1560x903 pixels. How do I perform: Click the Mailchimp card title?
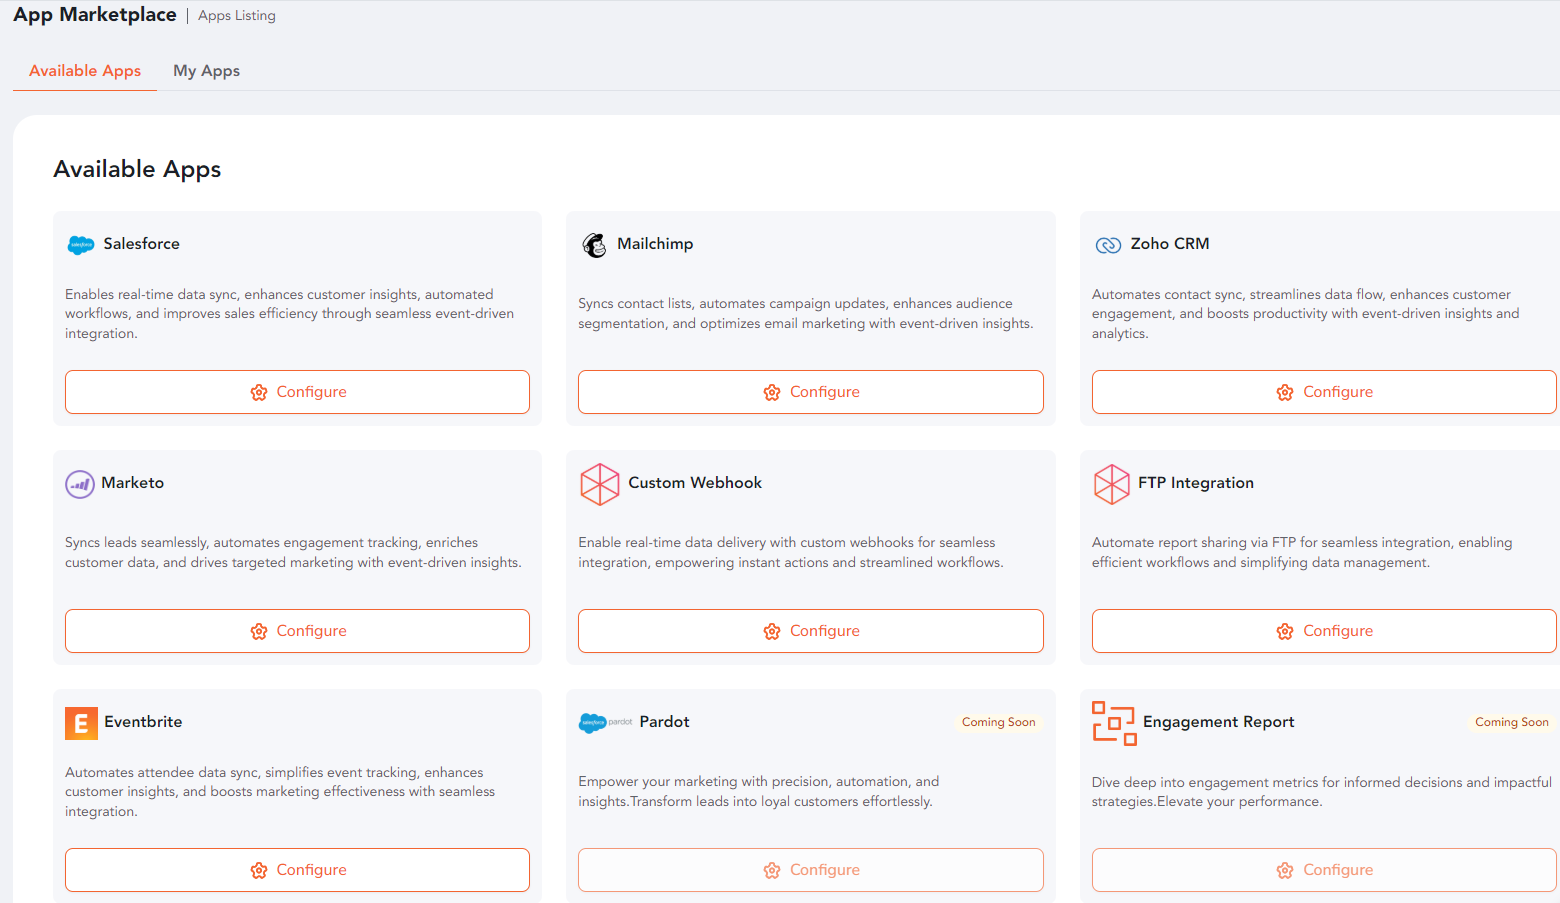pos(655,244)
